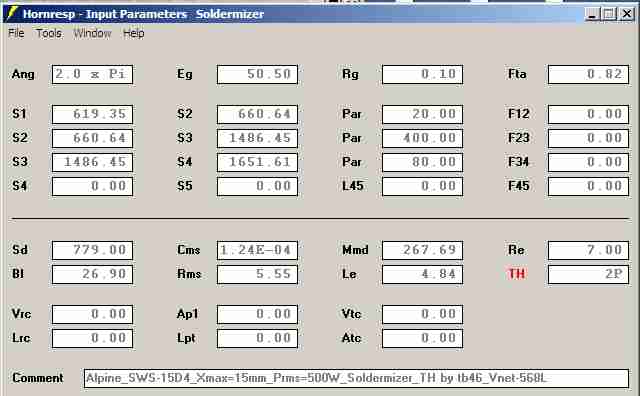Open the Help menu
The image size is (640, 396).
(133, 33)
